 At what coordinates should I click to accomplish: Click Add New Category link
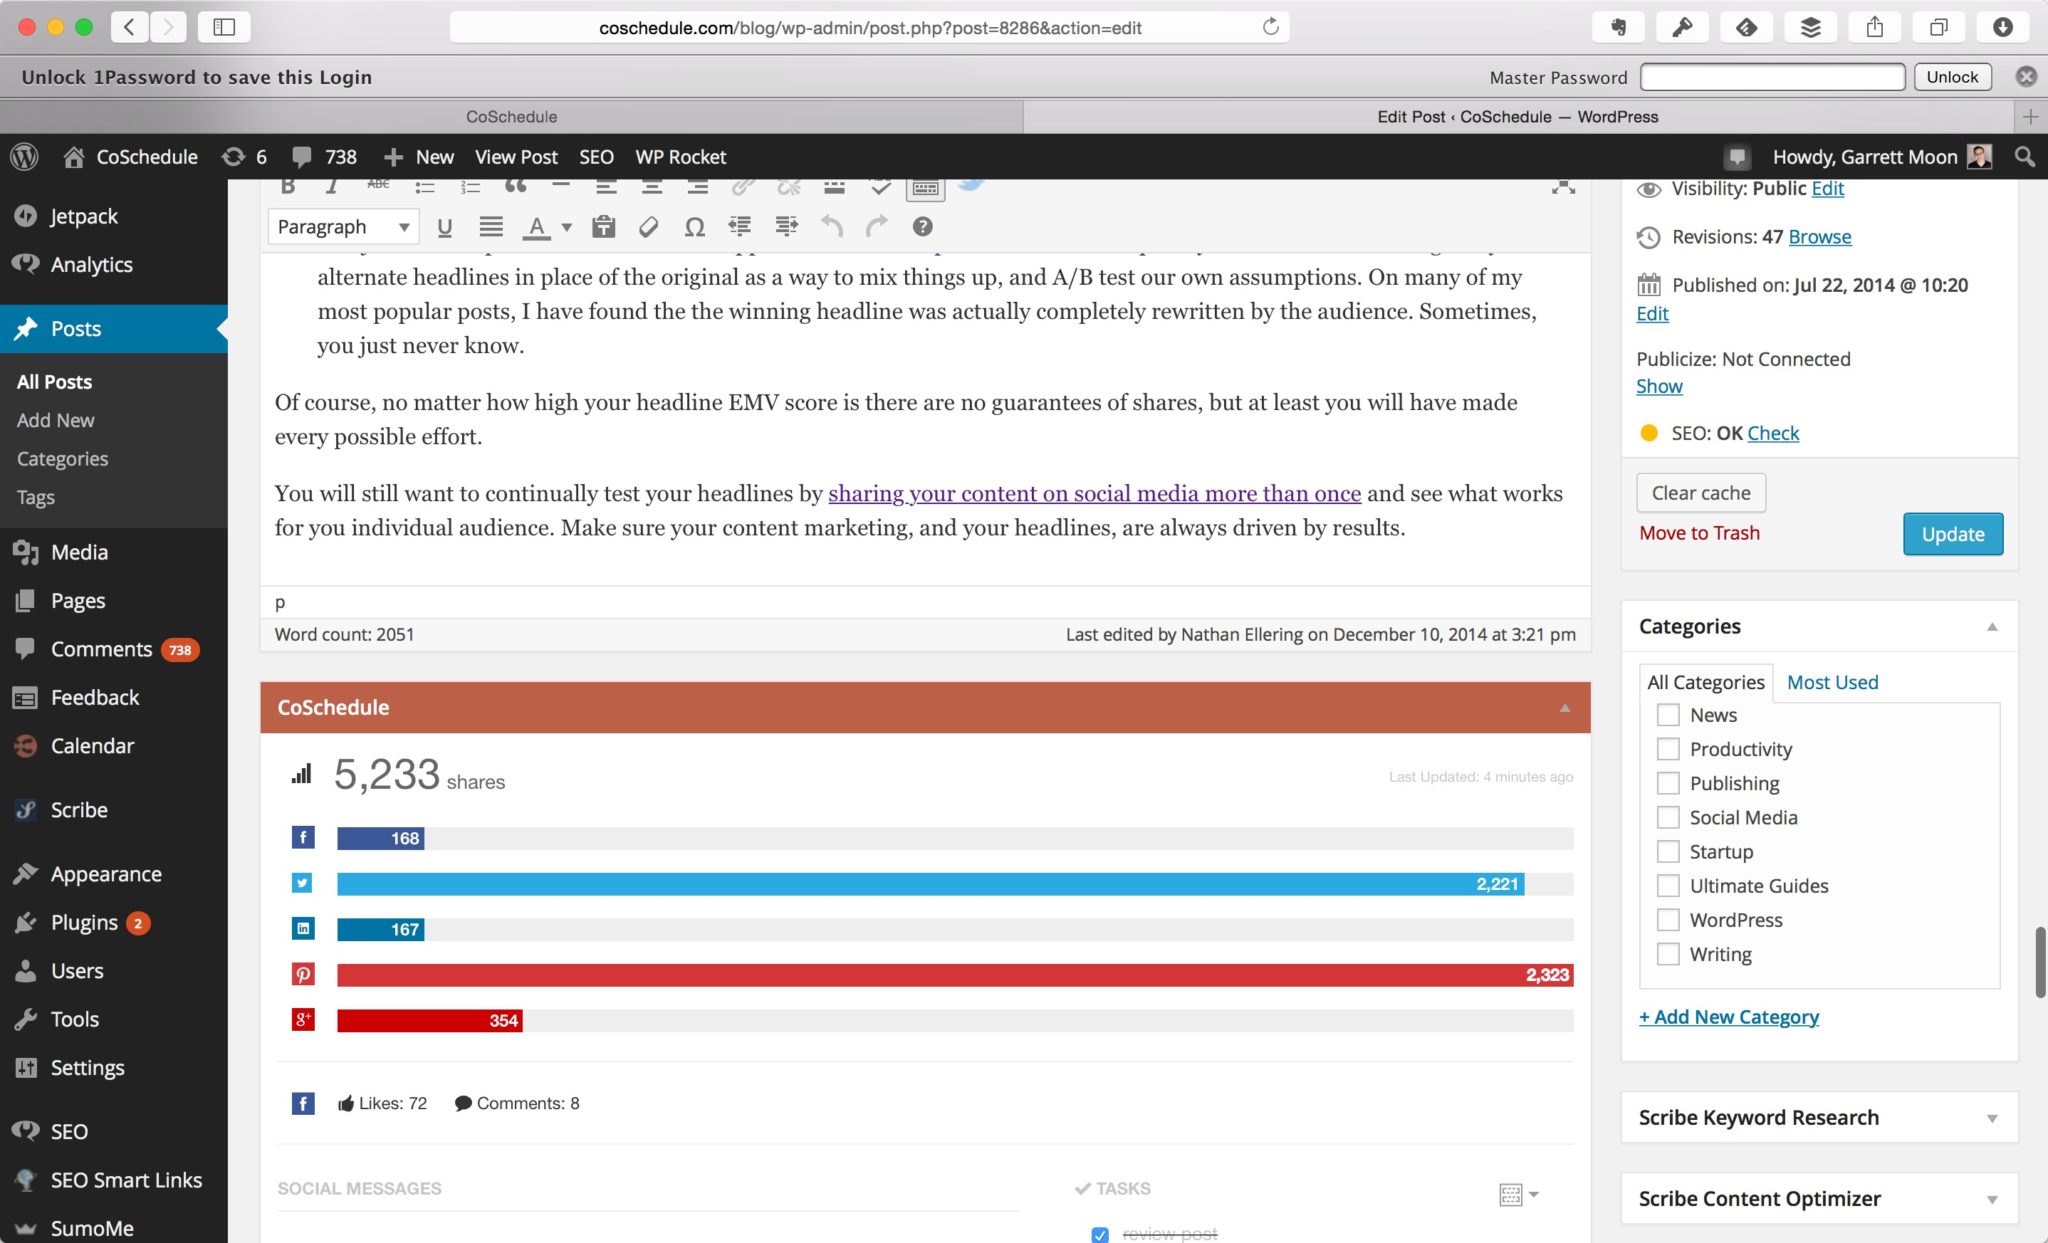(1728, 1017)
